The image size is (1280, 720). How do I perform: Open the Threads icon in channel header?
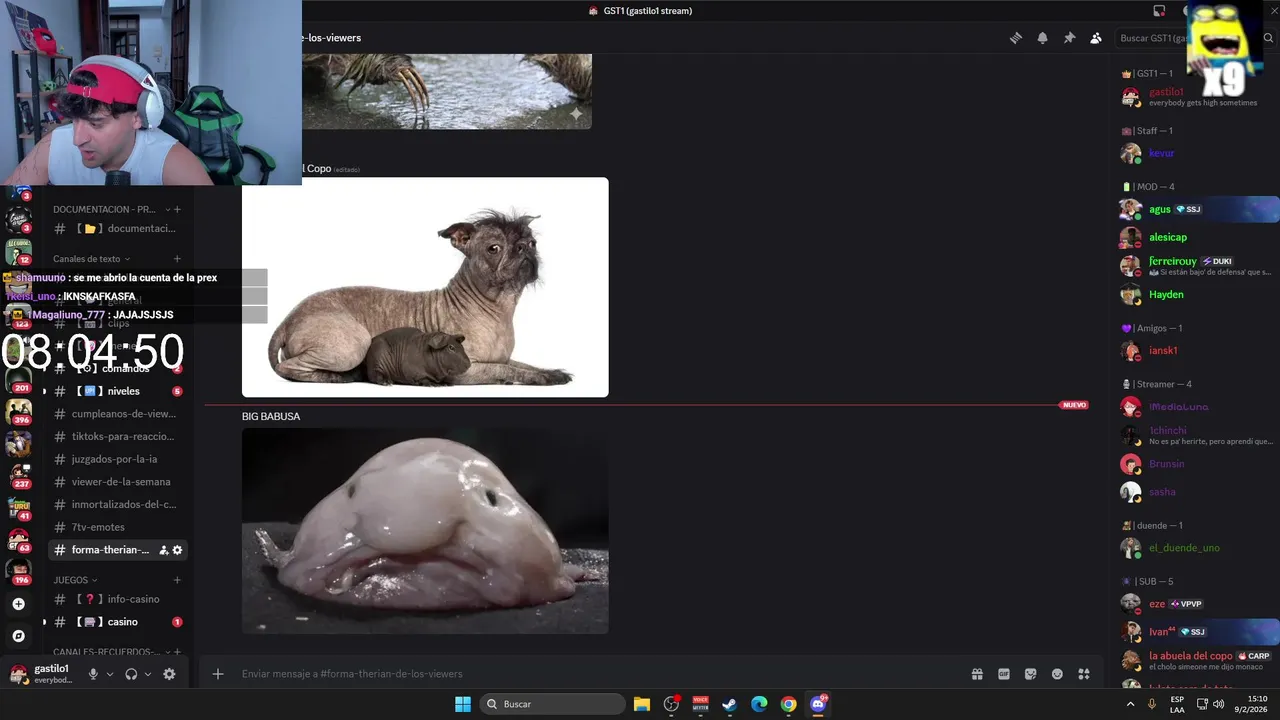coord(1016,38)
